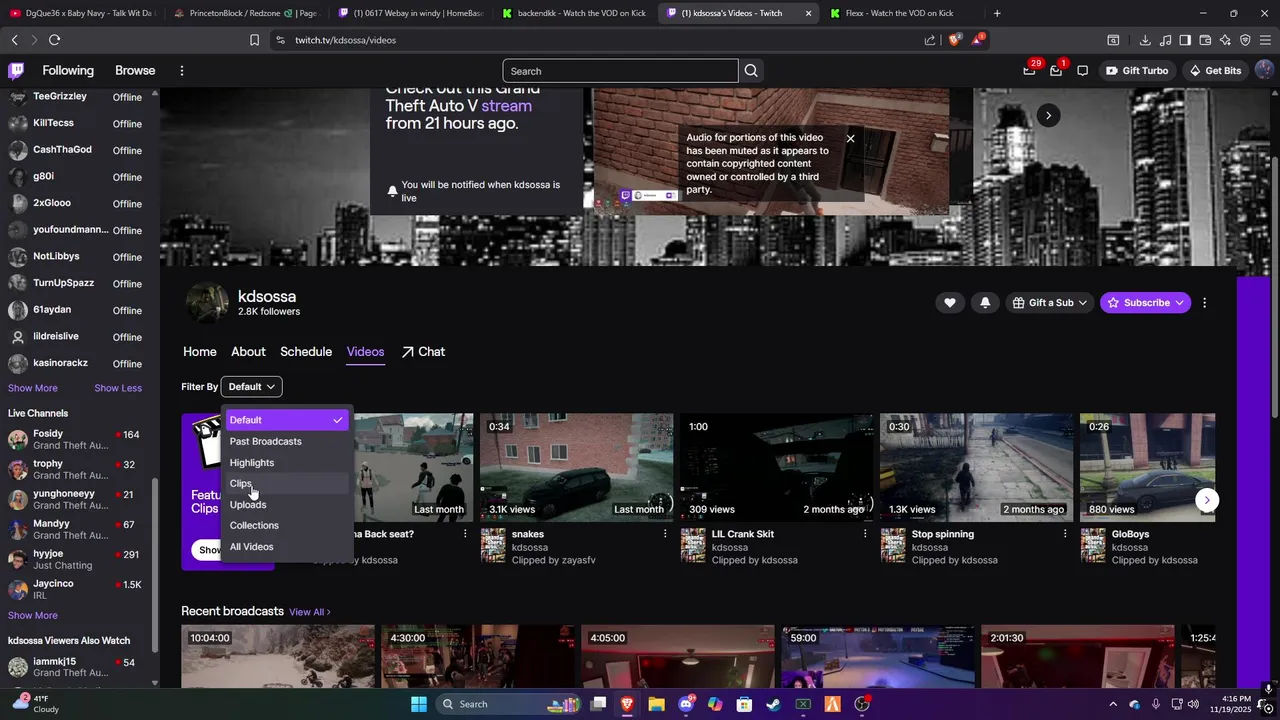Switch to backendkk Kick VOD browser tab
Screen dimensions: 1280x720
[574, 13]
